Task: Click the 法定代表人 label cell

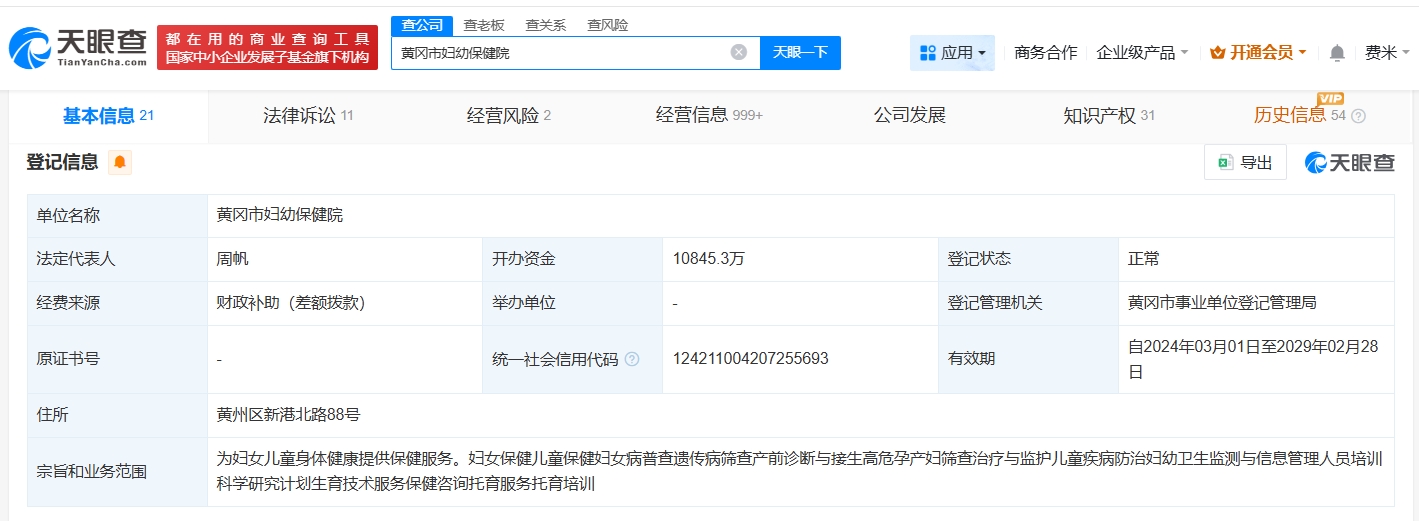Action: pyautogui.click(x=117, y=259)
